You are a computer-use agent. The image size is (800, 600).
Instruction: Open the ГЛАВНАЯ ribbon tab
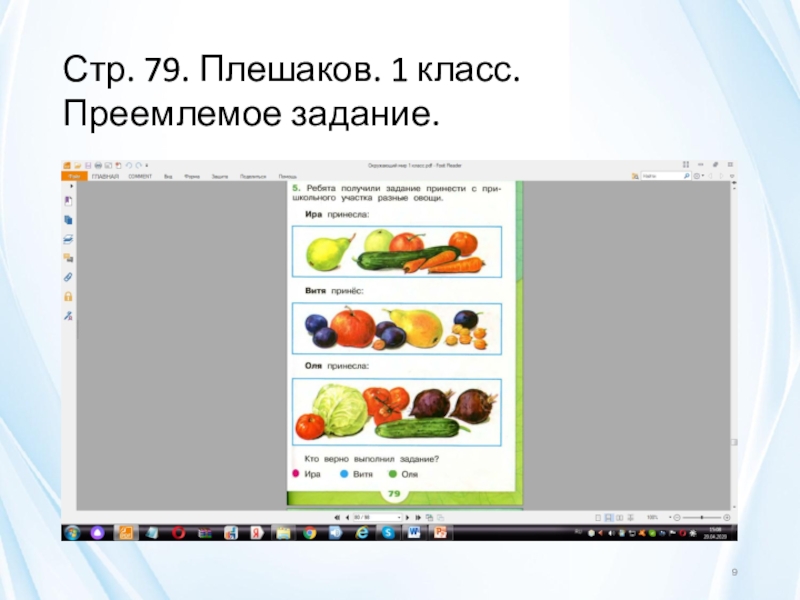[105, 175]
